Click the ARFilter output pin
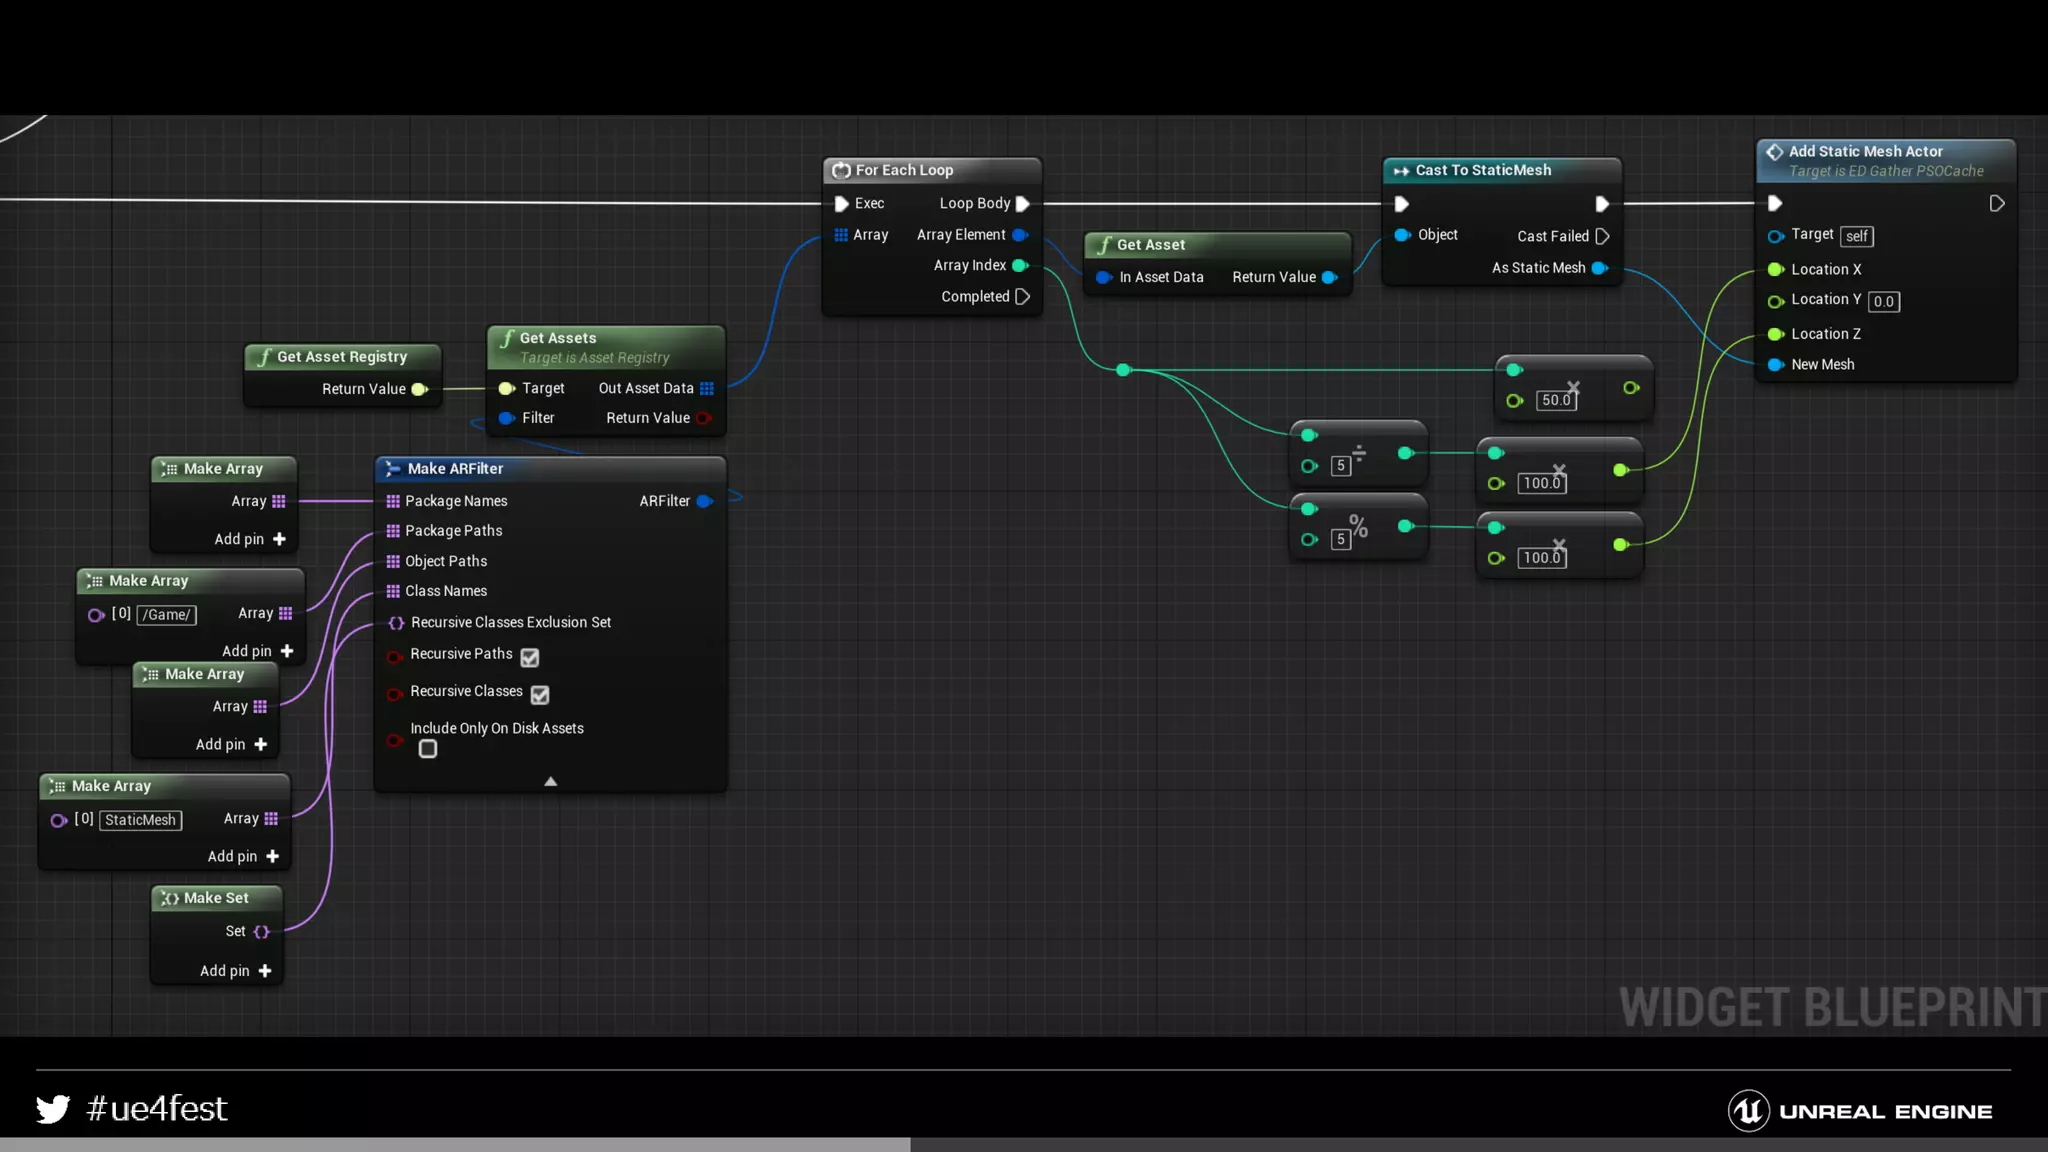The width and height of the screenshot is (2048, 1152). (704, 501)
